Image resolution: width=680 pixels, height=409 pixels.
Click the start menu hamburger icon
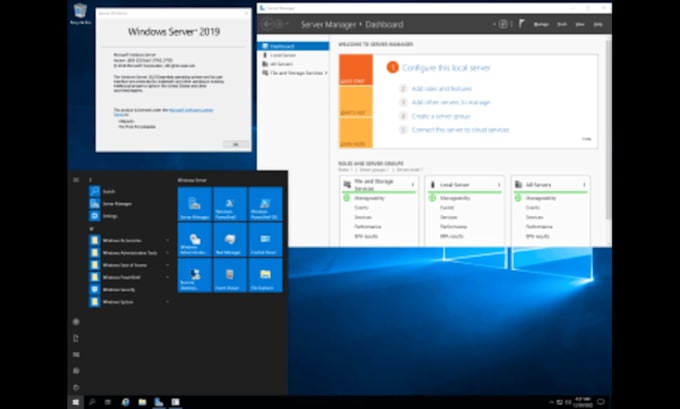[x=76, y=180]
